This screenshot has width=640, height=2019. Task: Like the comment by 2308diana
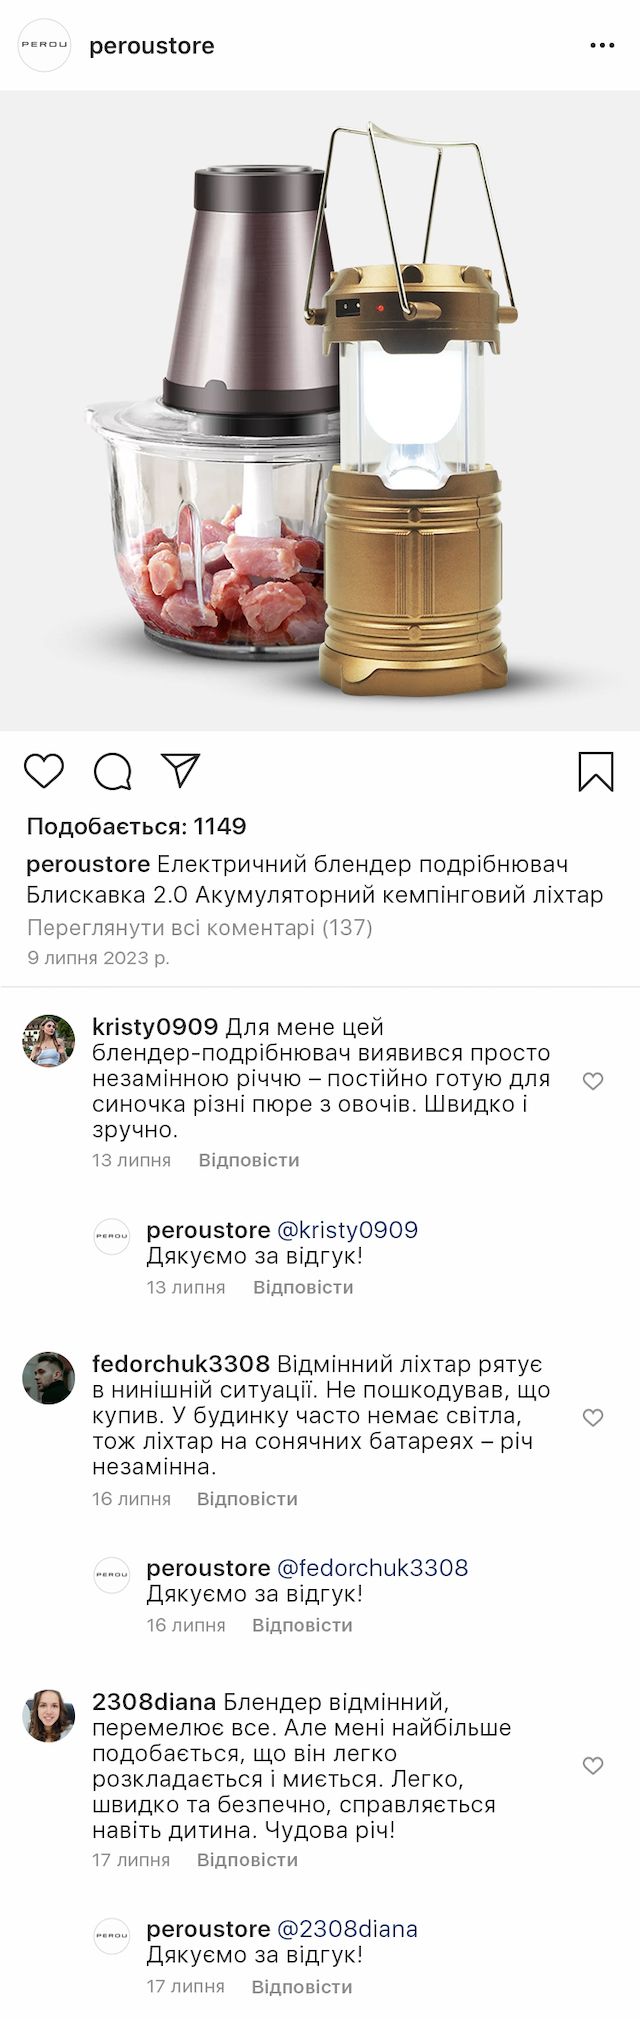pyautogui.click(x=593, y=1766)
